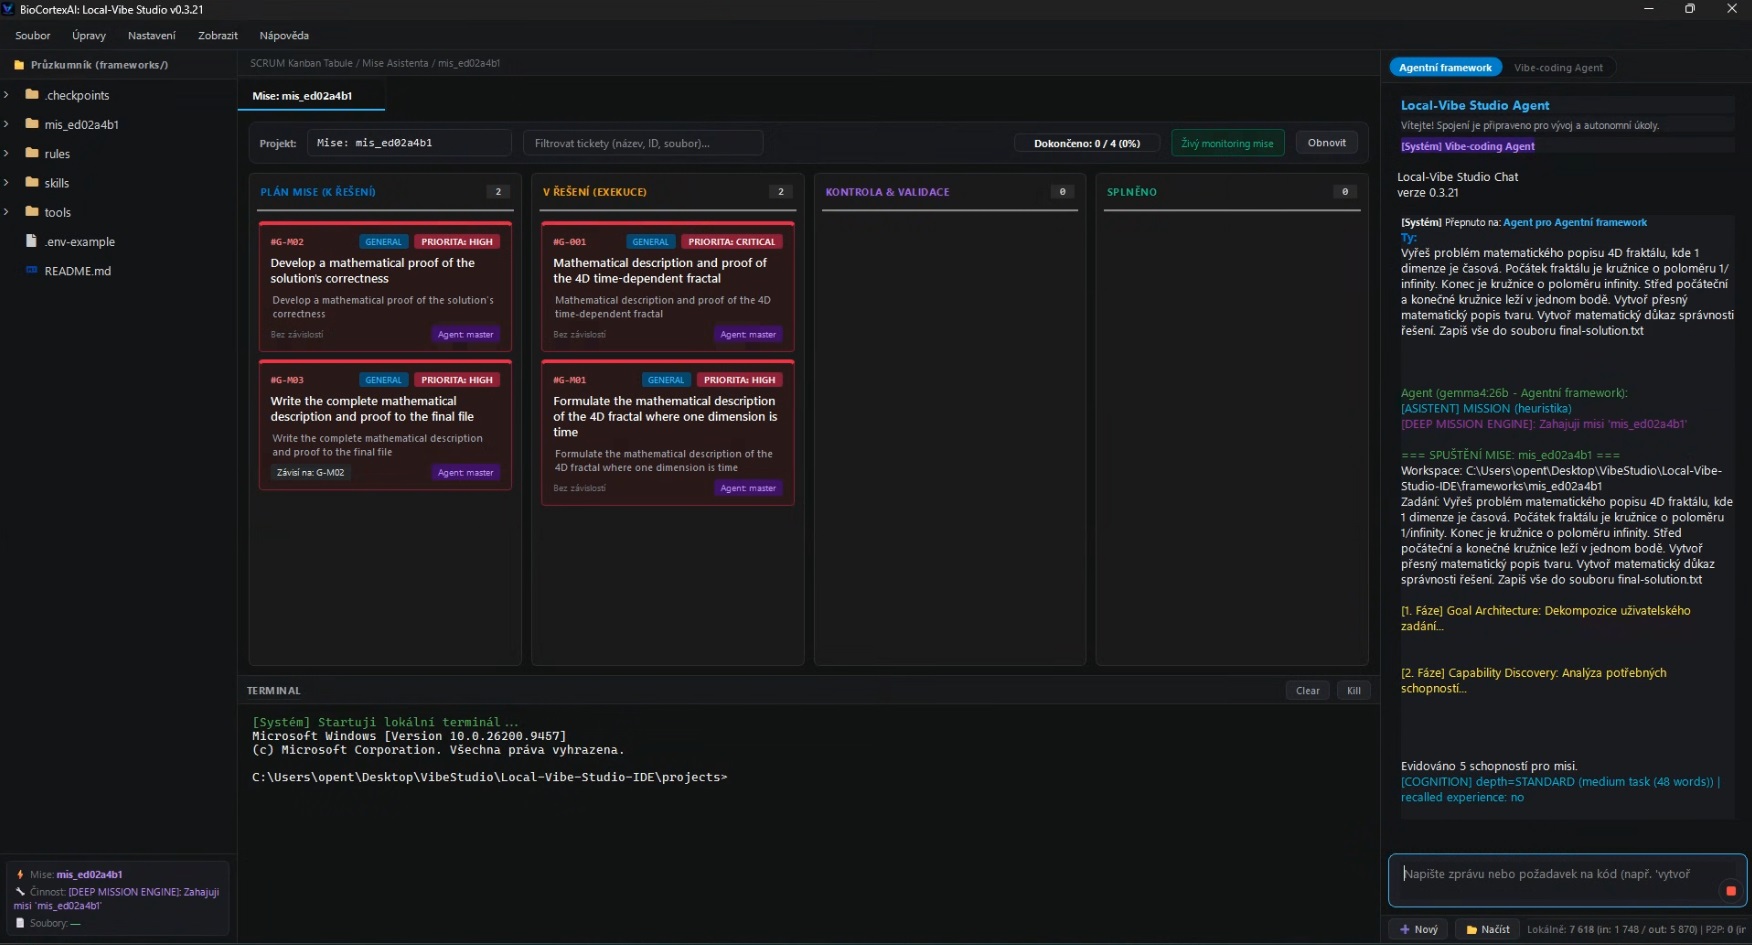Screen dimensions: 1752x945
Task: Click GENERAL badge on ticket G-M03
Action: 383,380
